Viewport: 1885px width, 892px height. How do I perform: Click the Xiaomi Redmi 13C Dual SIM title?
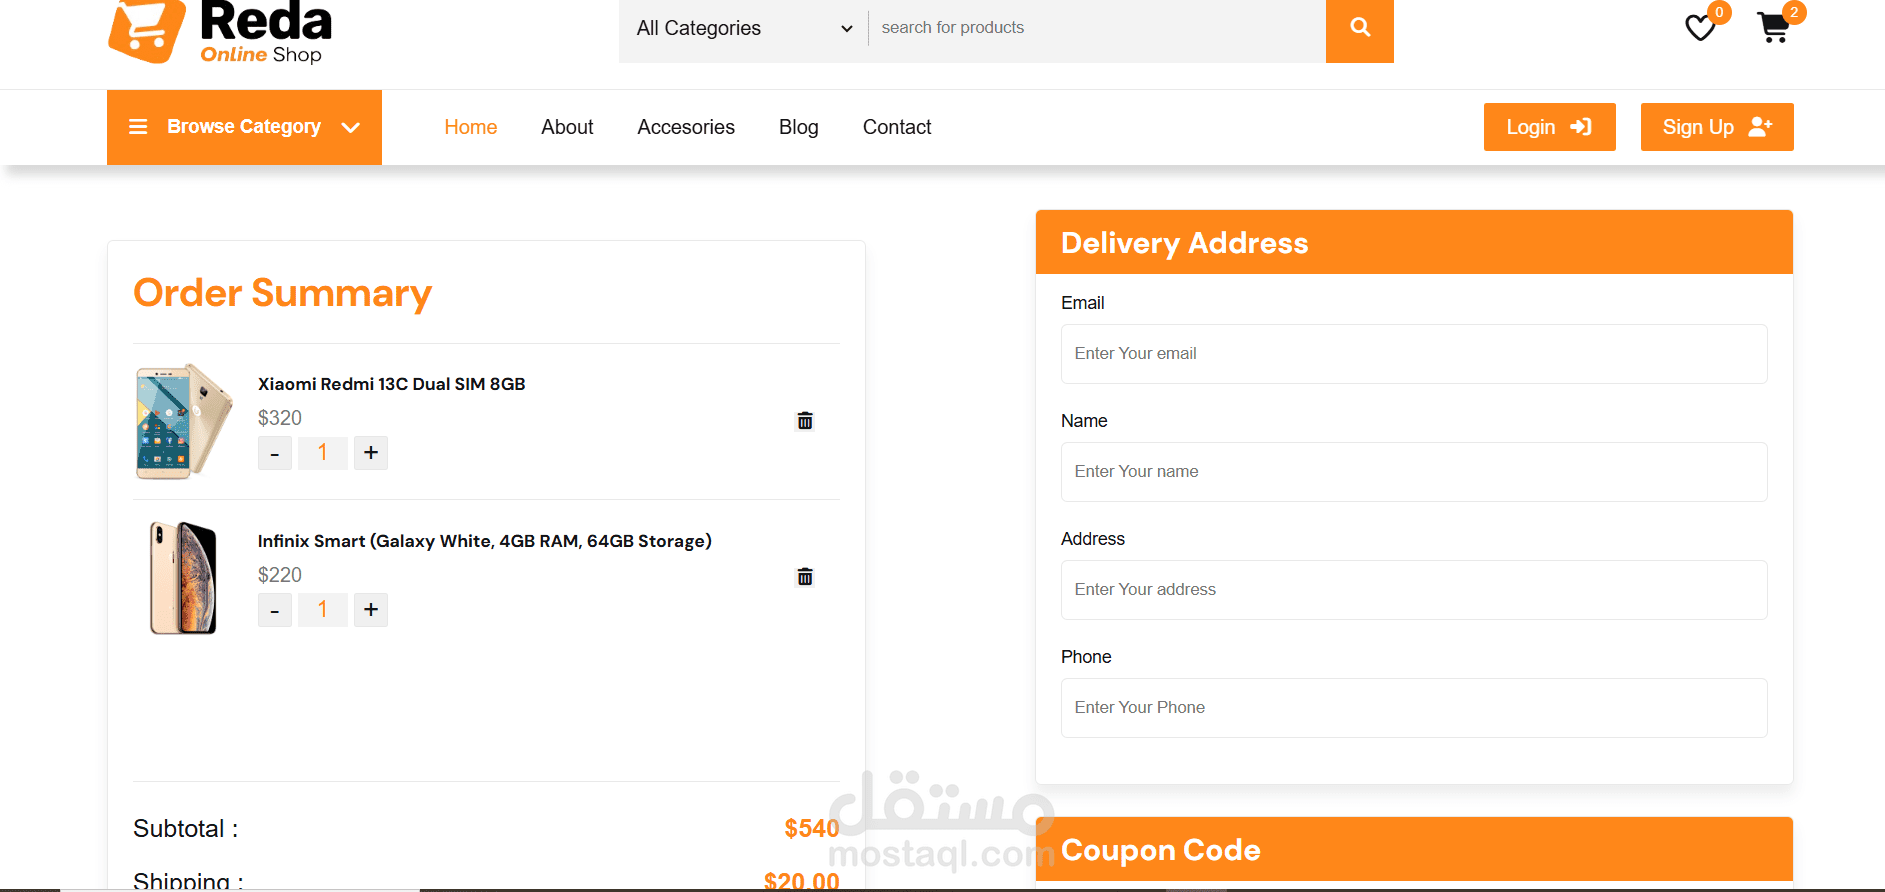(x=392, y=384)
